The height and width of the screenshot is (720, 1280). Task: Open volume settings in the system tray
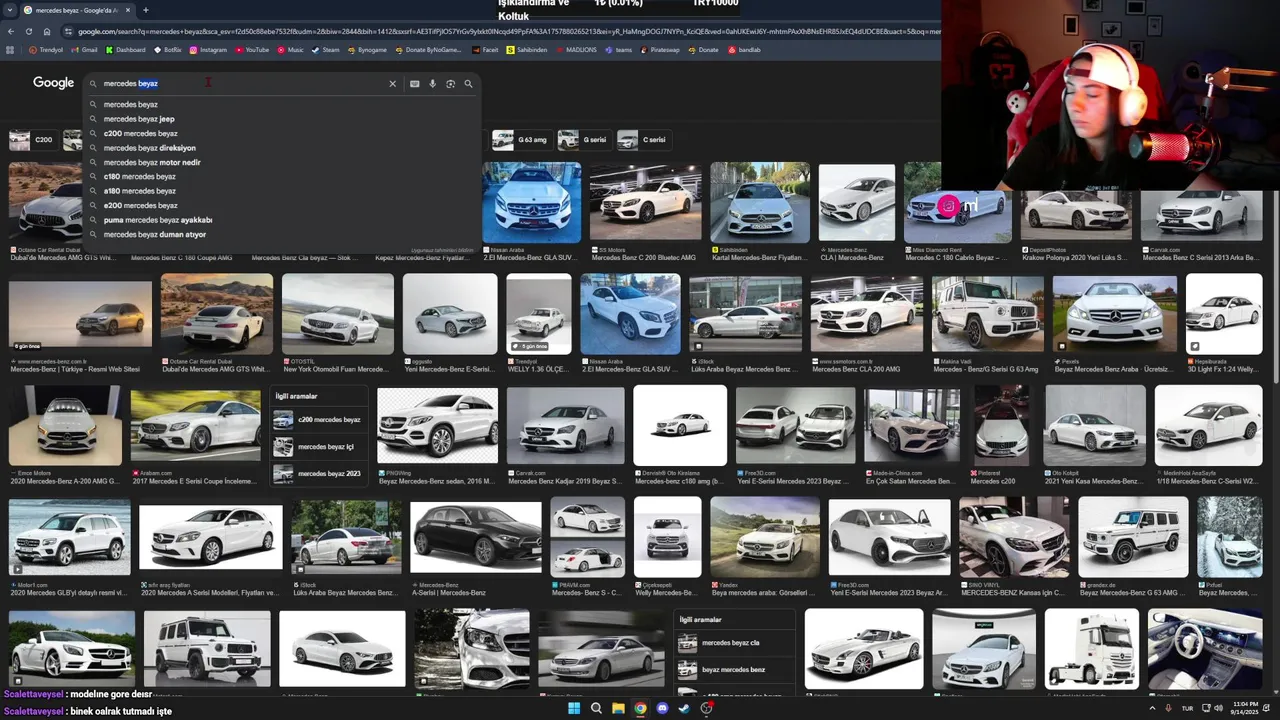point(1218,709)
